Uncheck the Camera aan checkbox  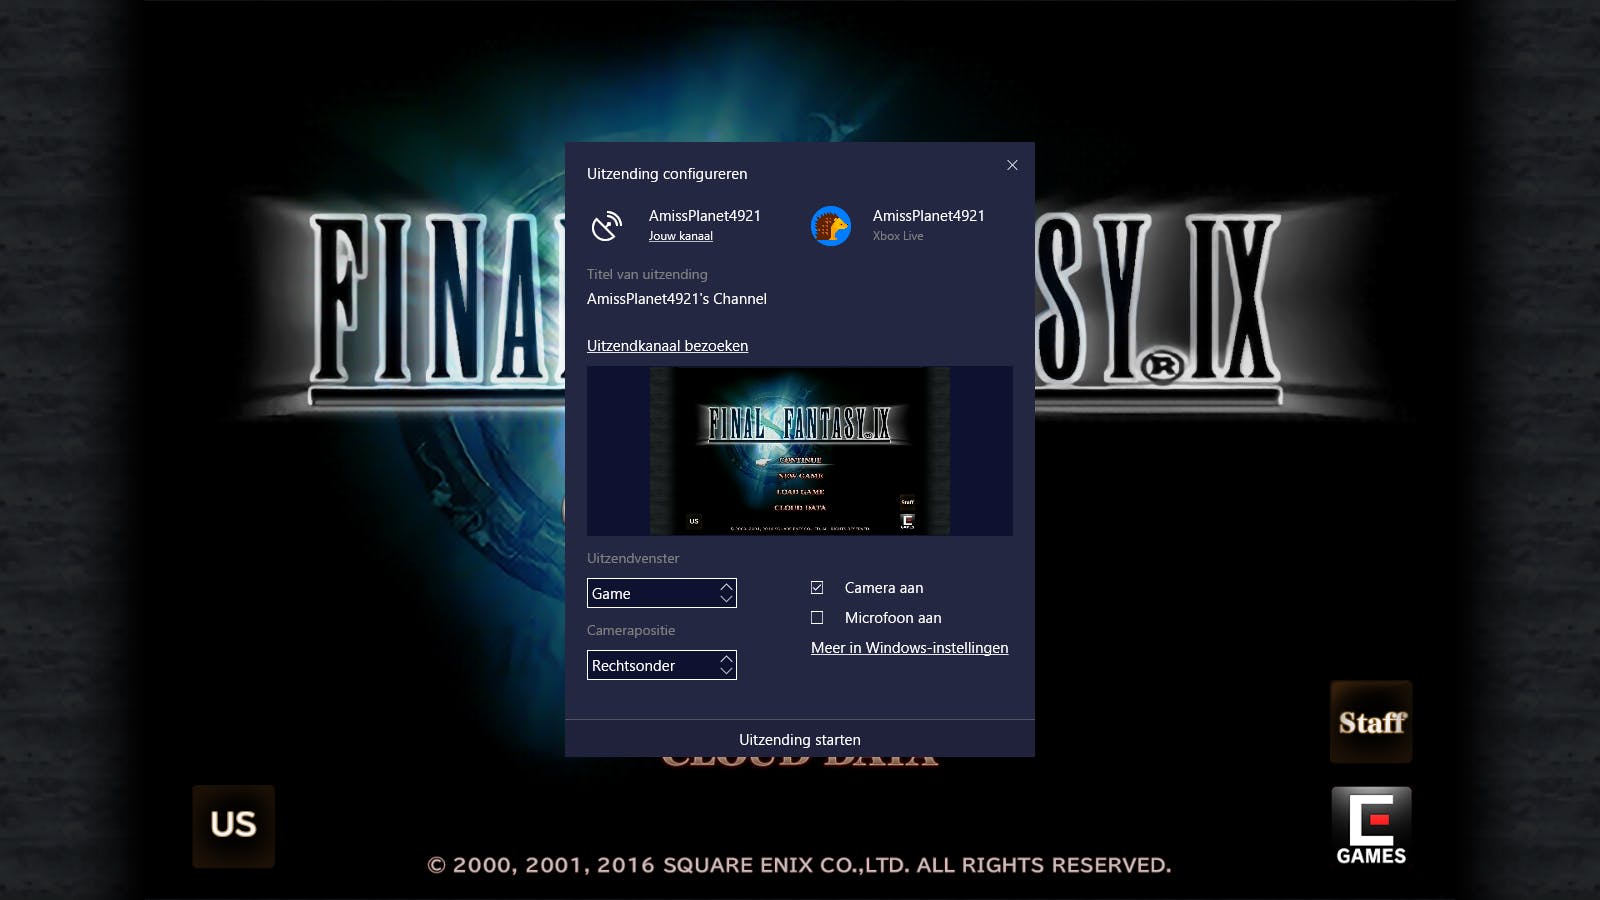point(818,587)
